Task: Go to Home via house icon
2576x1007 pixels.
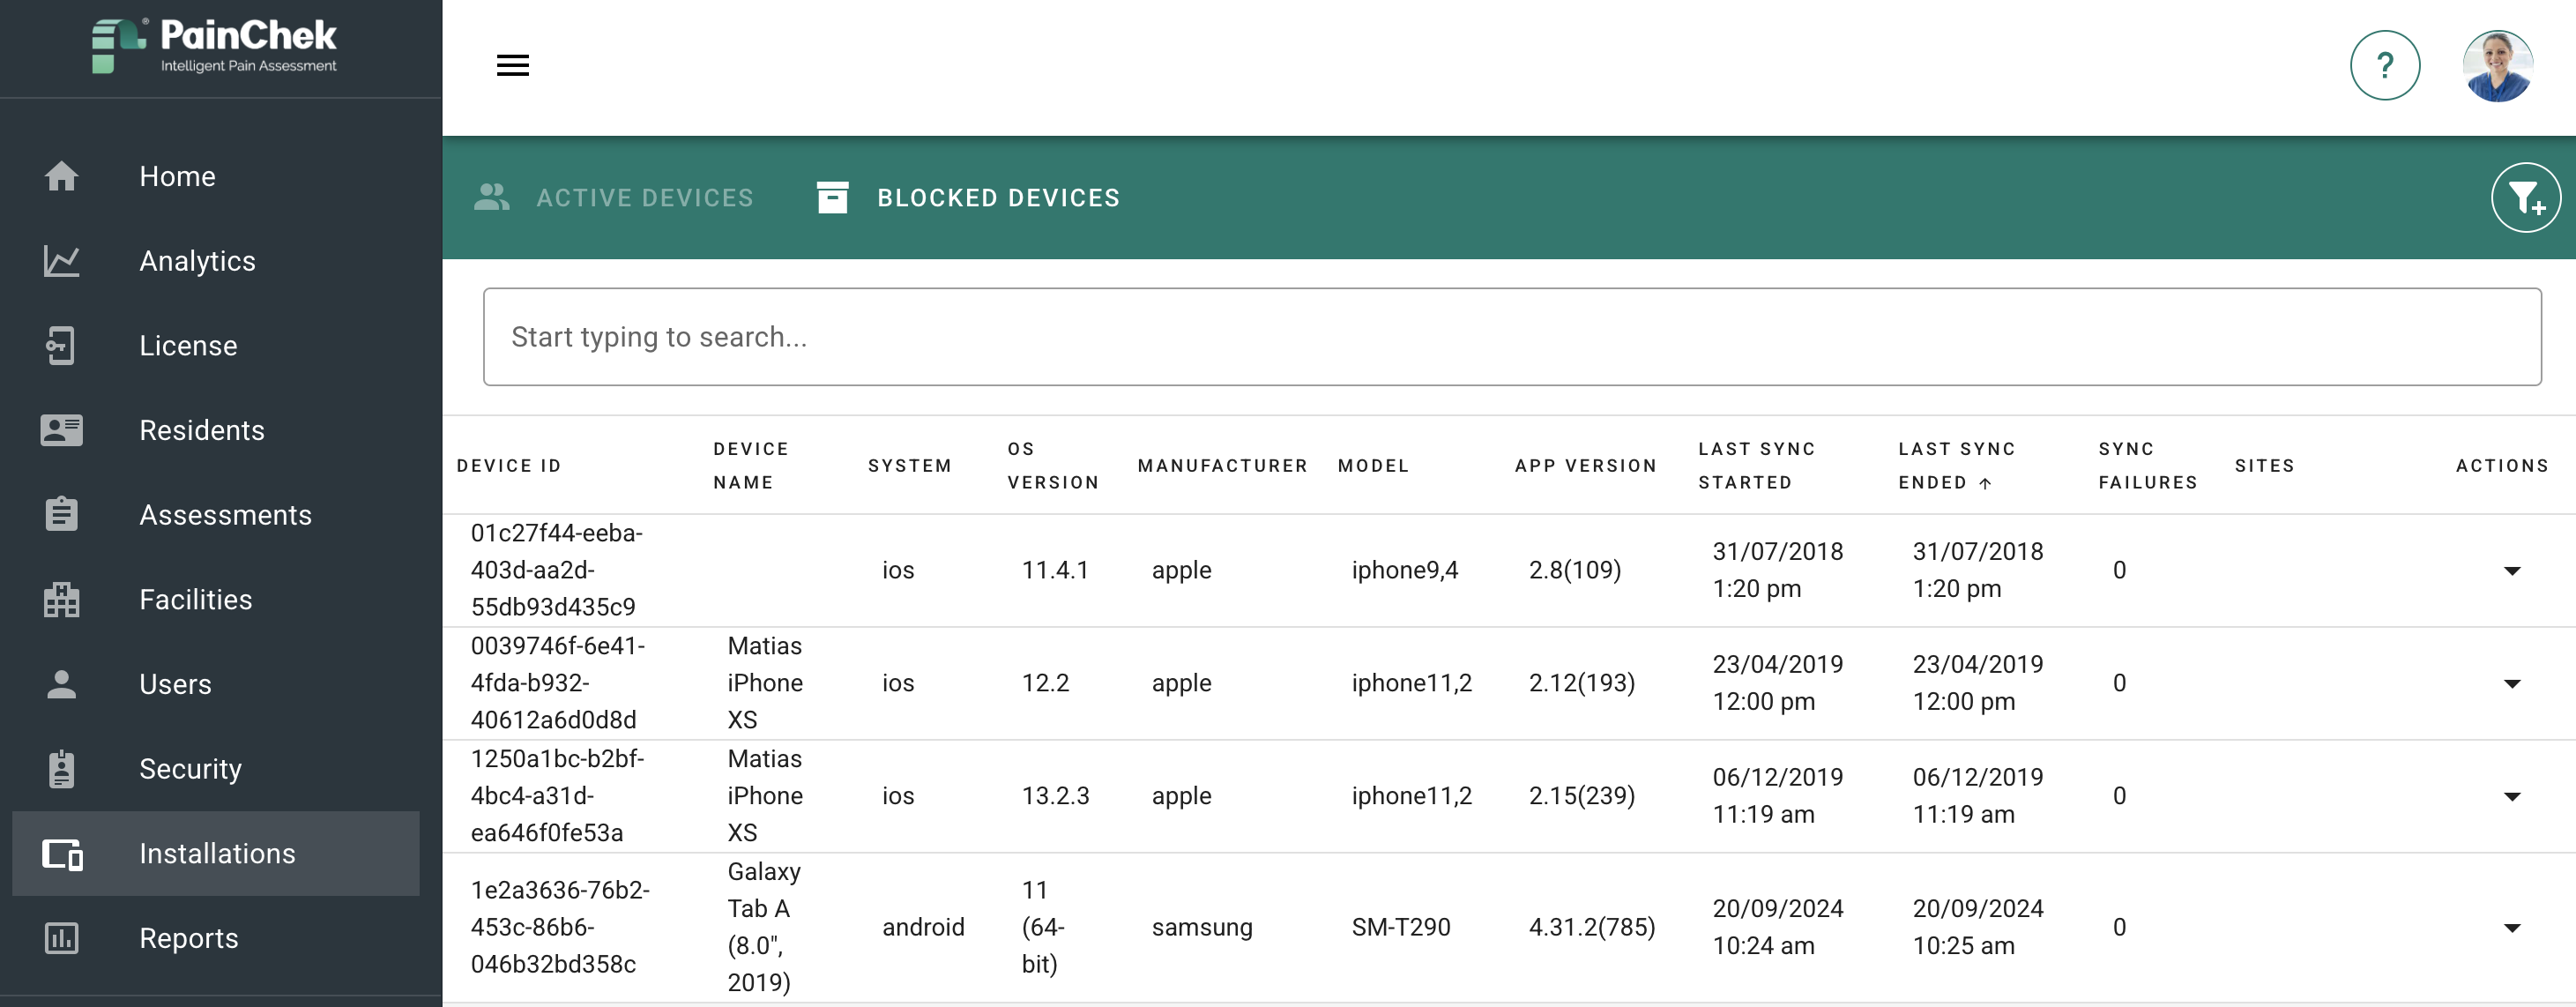Action: tap(62, 176)
